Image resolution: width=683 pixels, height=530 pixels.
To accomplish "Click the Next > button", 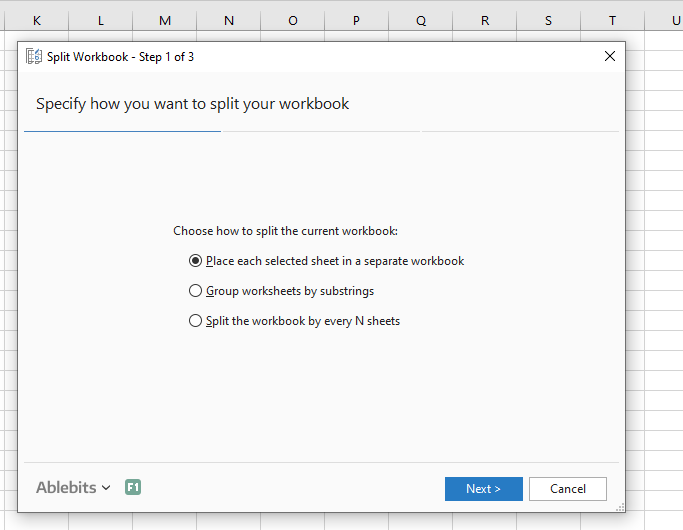I will 484,489.
